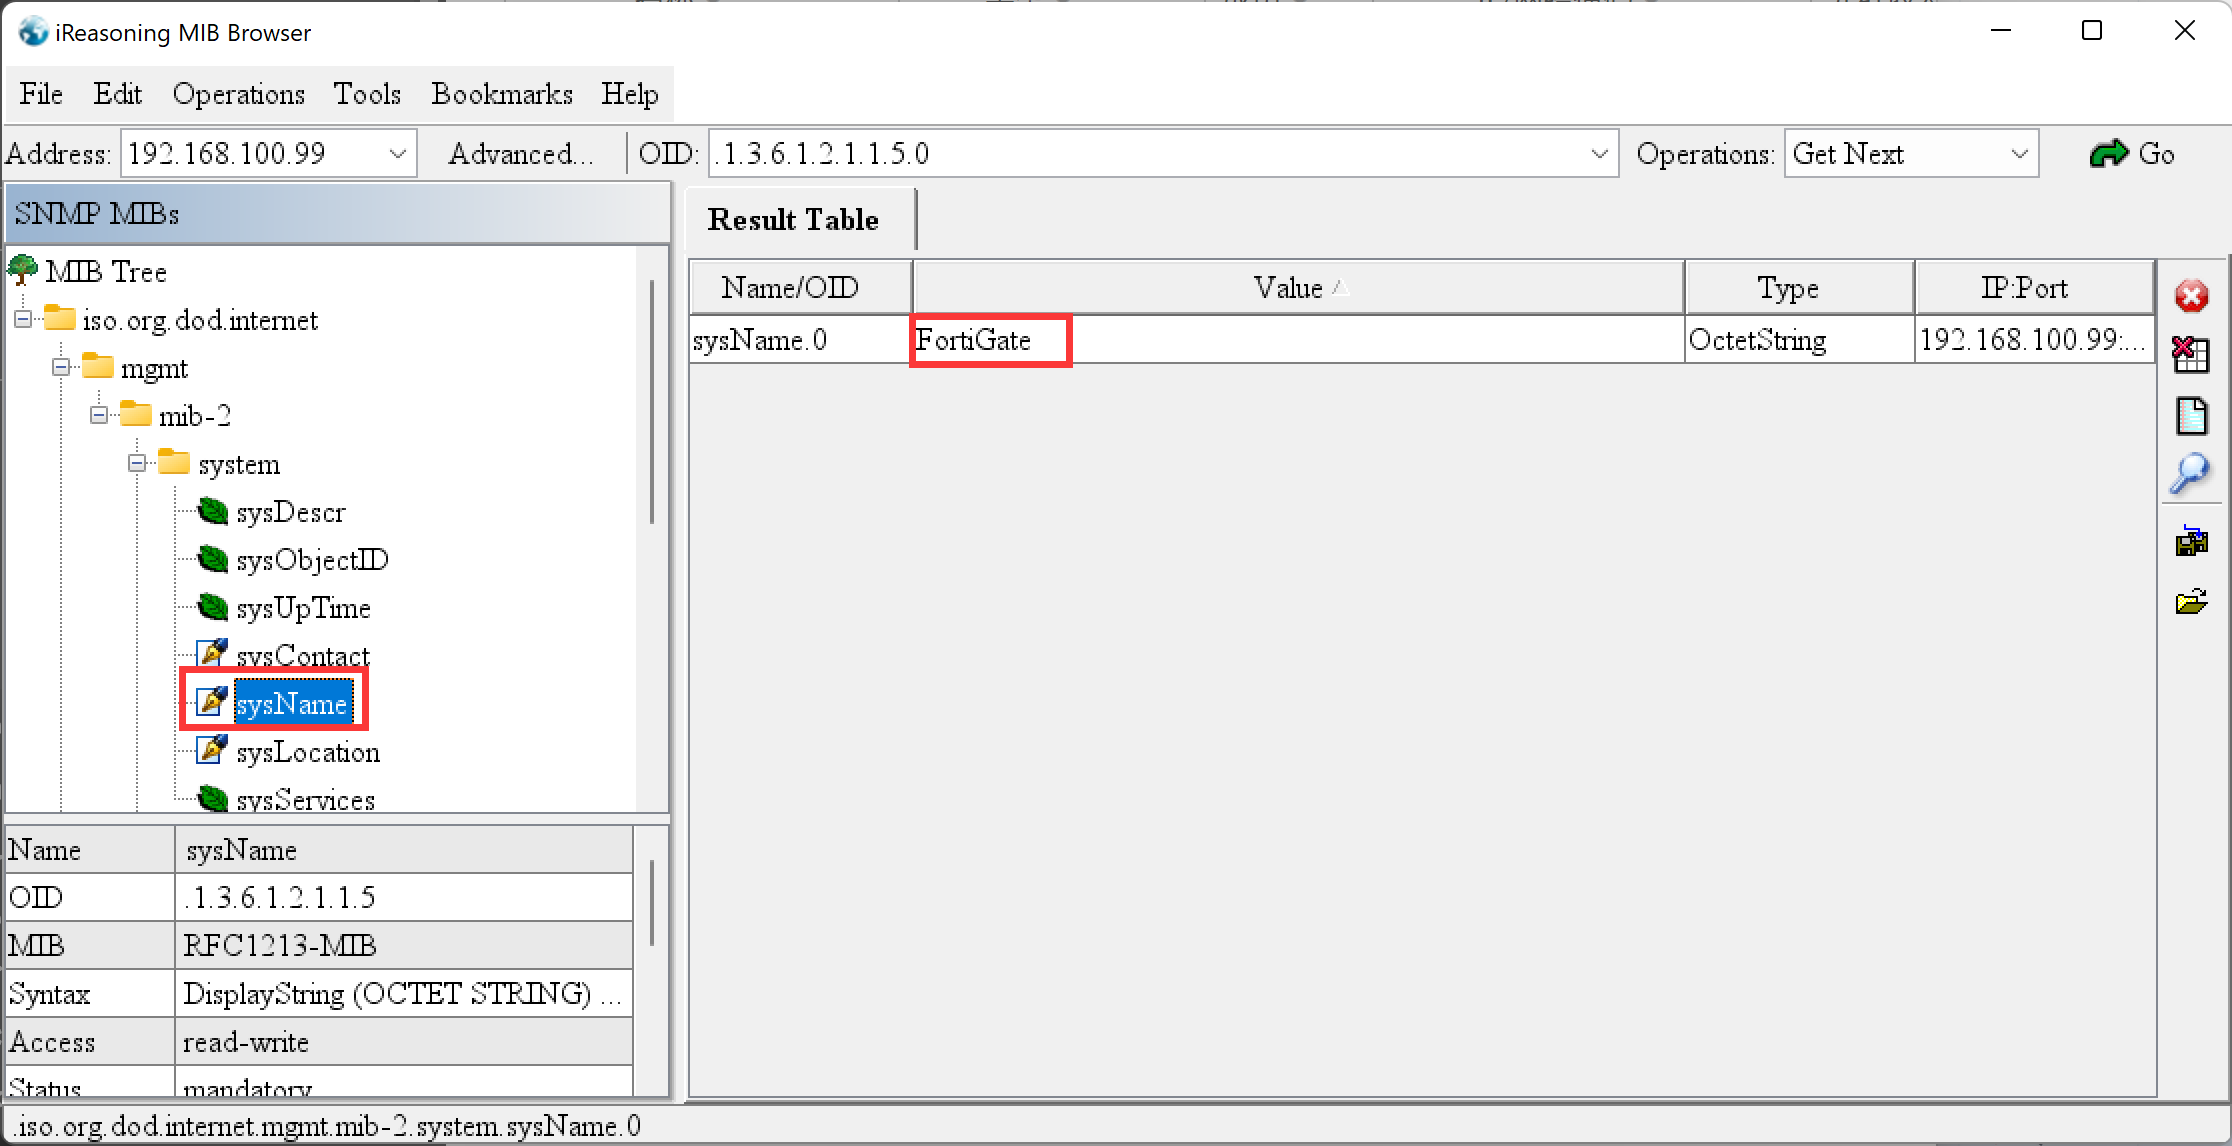Click the save results icon in right toolbar
This screenshot has height=1146, width=2232.
click(x=2191, y=541)
